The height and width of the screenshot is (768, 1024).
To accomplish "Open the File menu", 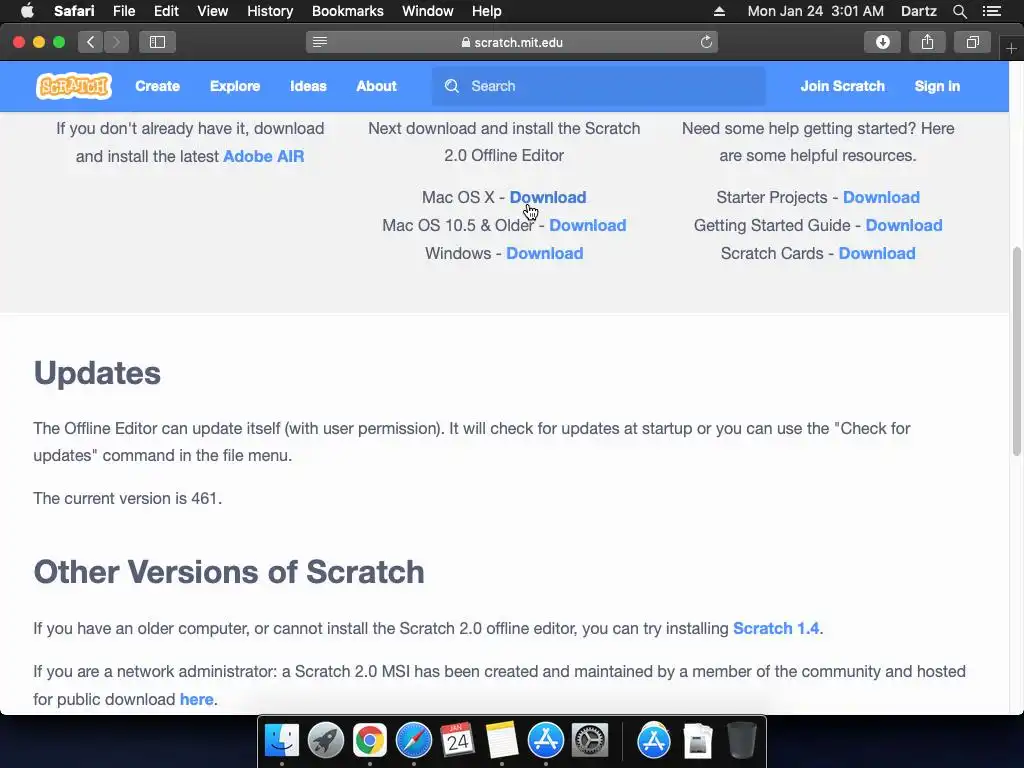I will tap(123, 11).
